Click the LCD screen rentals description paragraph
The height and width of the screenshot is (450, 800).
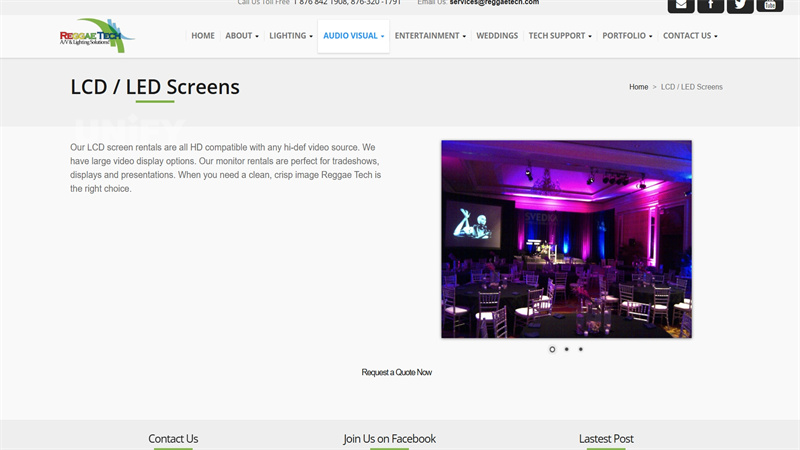pyautogui.click(x=226, y=168)
